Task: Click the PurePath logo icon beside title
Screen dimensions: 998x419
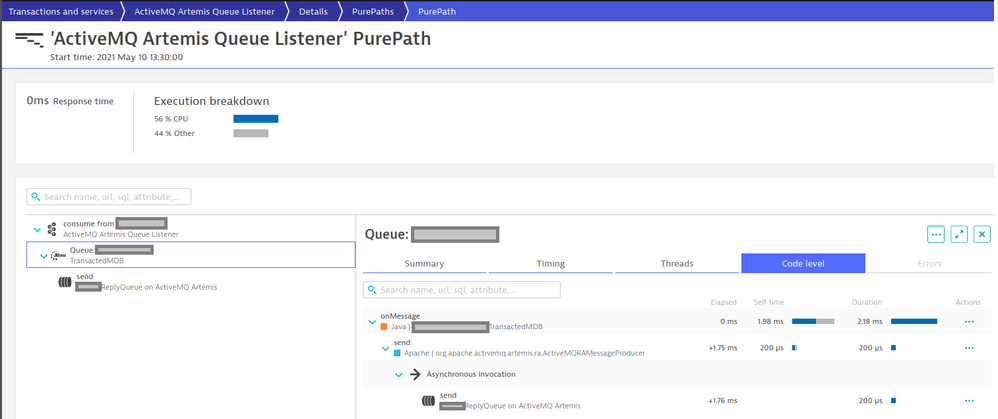Action: (x=28, y=40)
